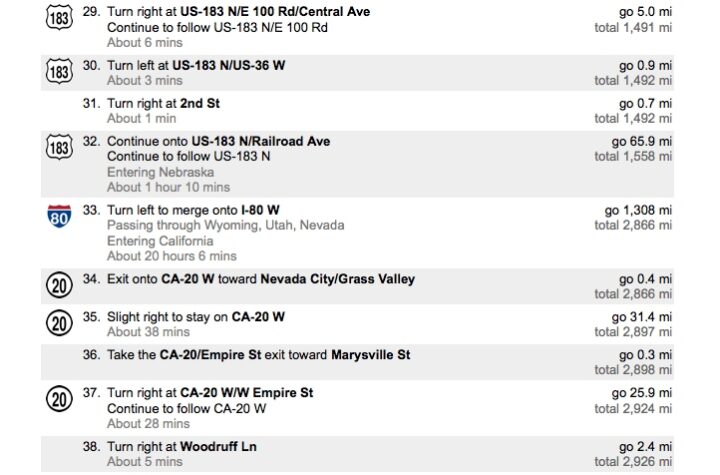
Task: Select step 31 Turn right at 2nd St
Action: click(x=357, y=111)
